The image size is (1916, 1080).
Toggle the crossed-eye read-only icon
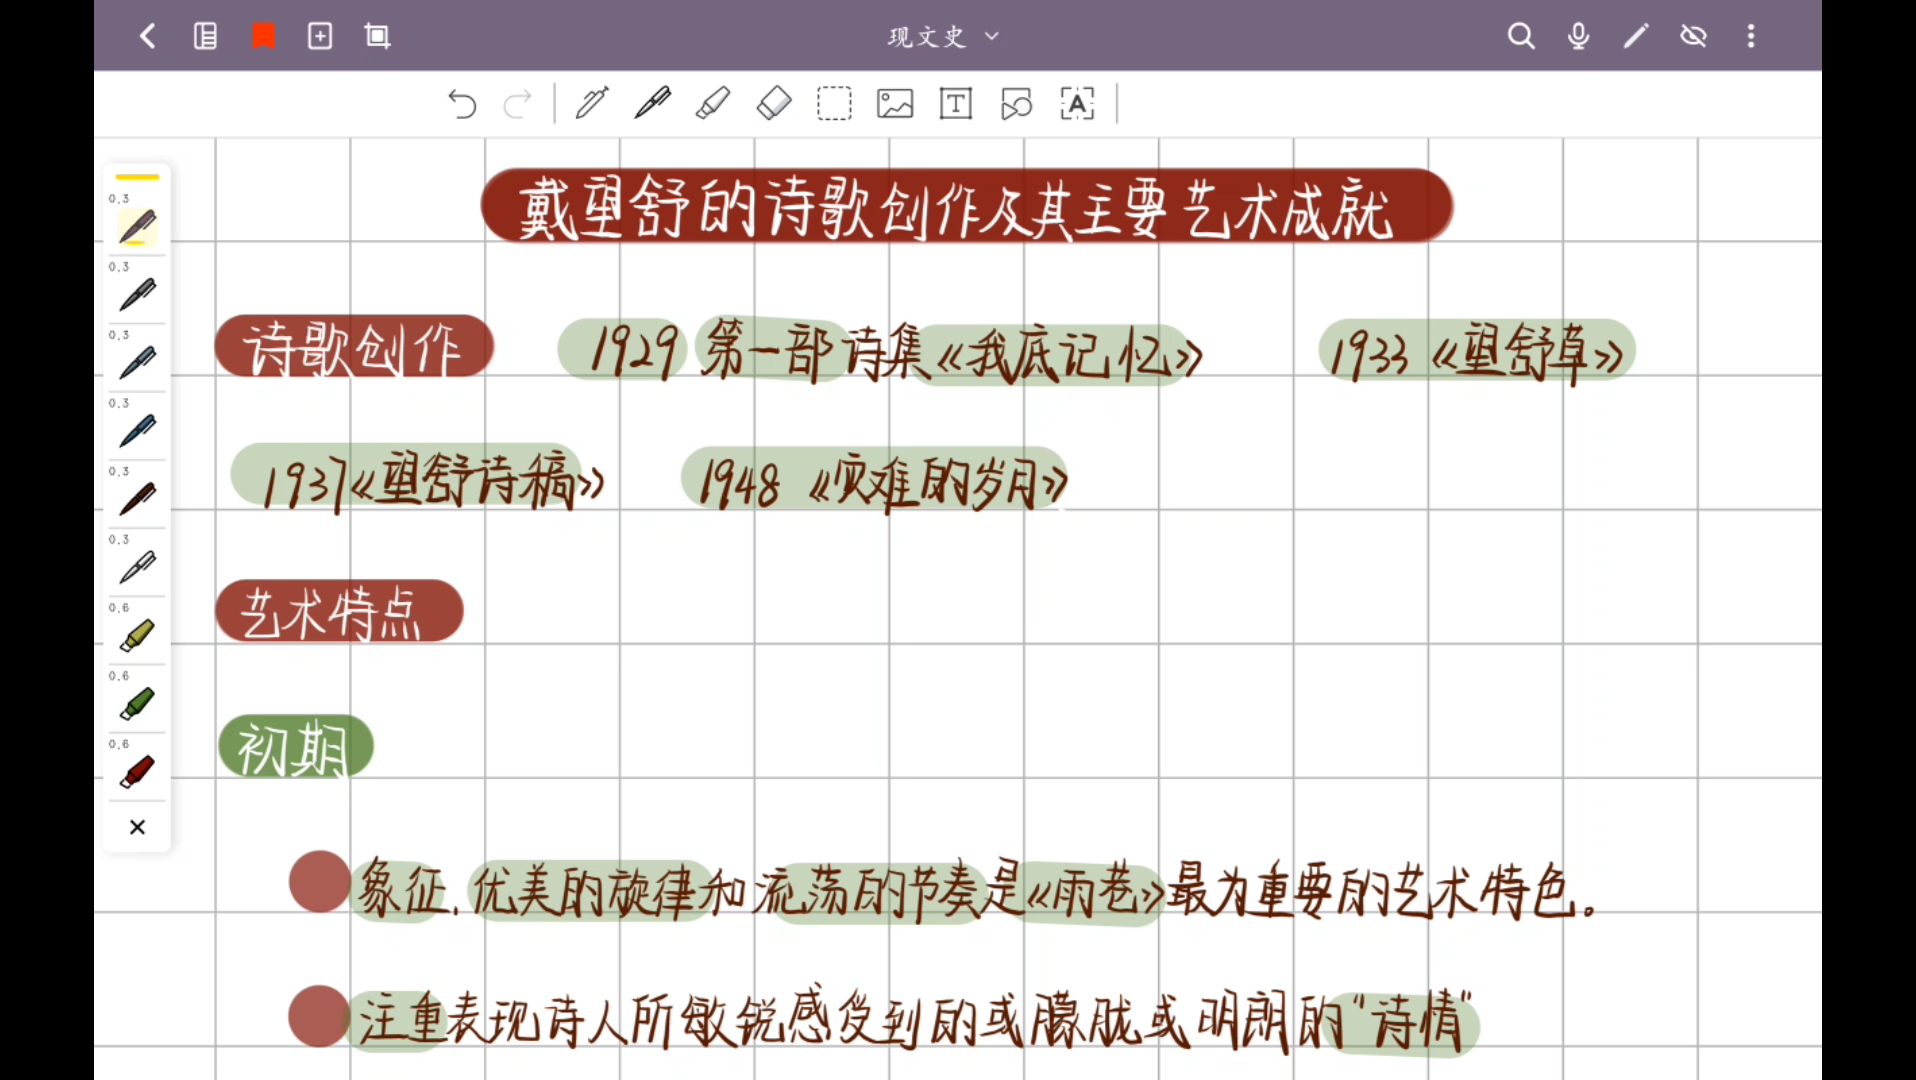1693,37
